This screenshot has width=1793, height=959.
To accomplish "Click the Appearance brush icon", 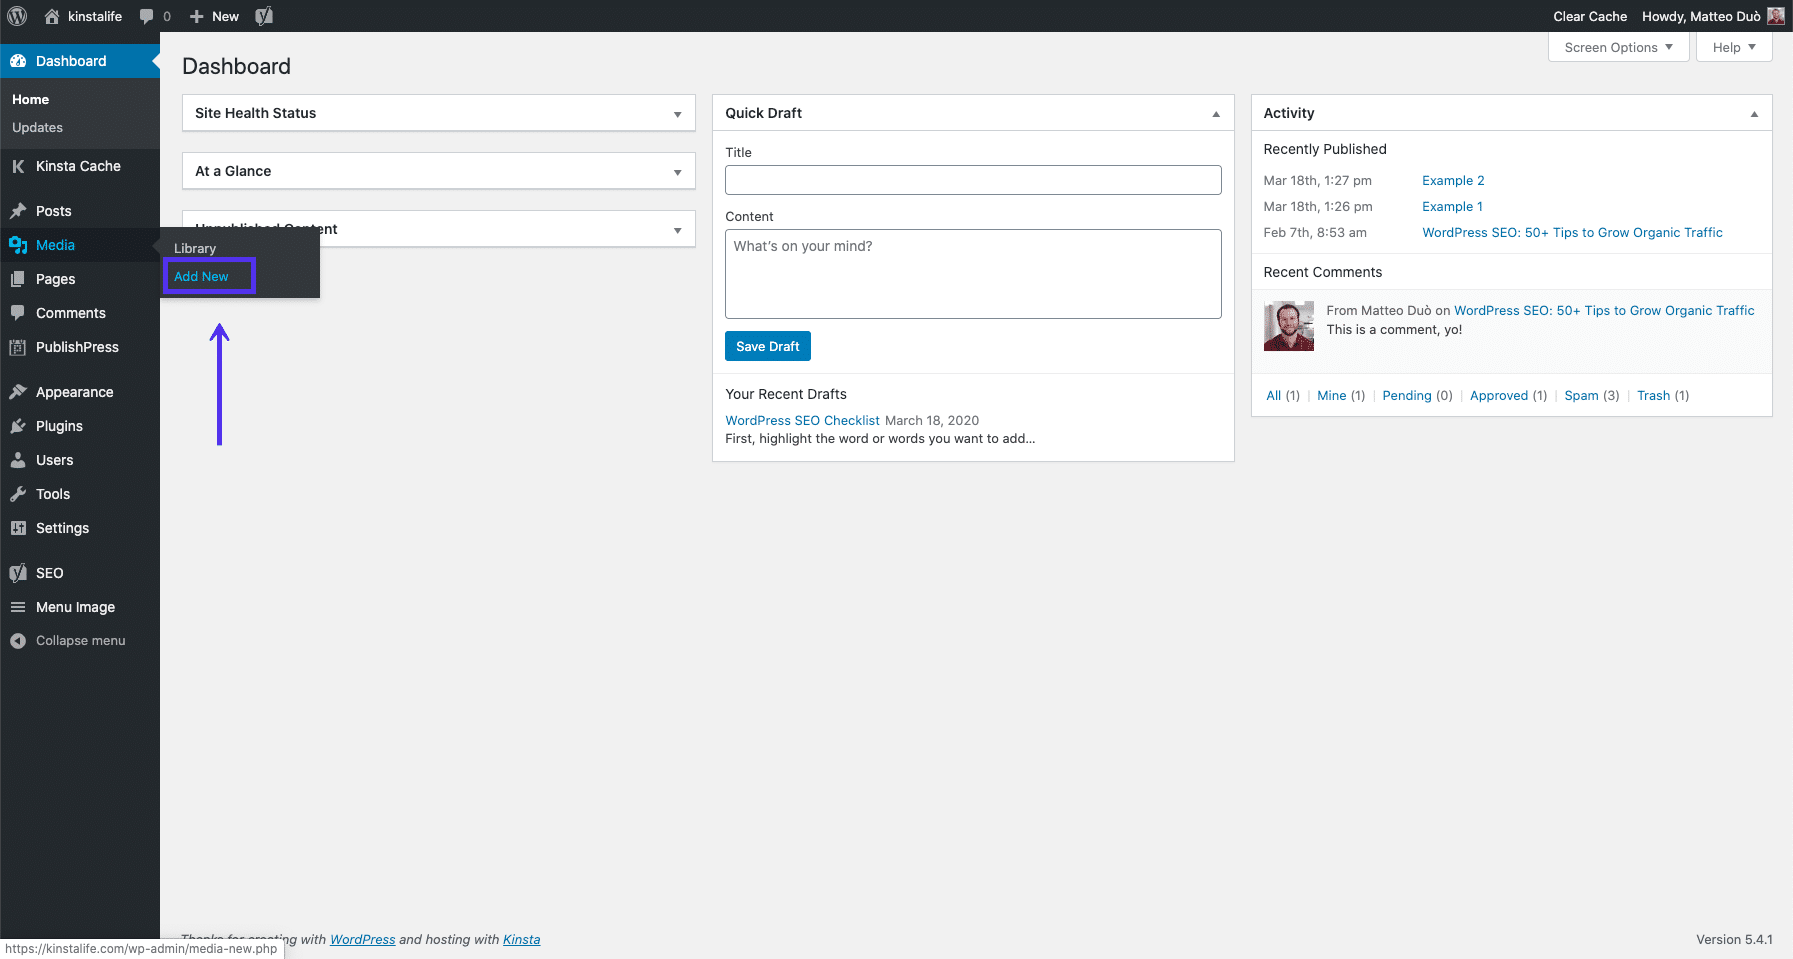I will pyautogui.click(x=19, y=392).
